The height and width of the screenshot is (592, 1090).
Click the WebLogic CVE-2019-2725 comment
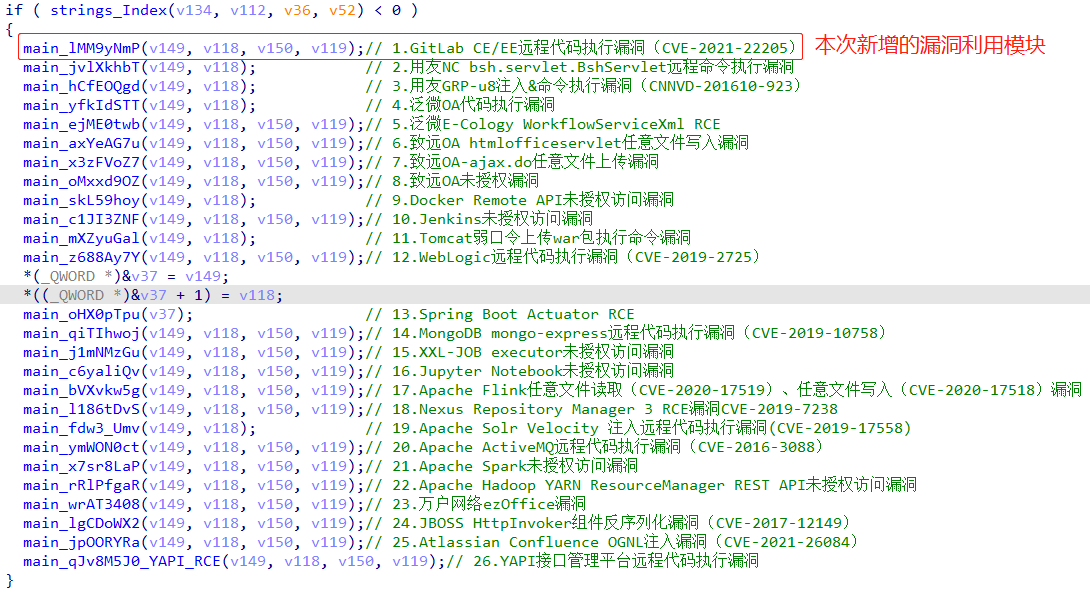(564, 257)
